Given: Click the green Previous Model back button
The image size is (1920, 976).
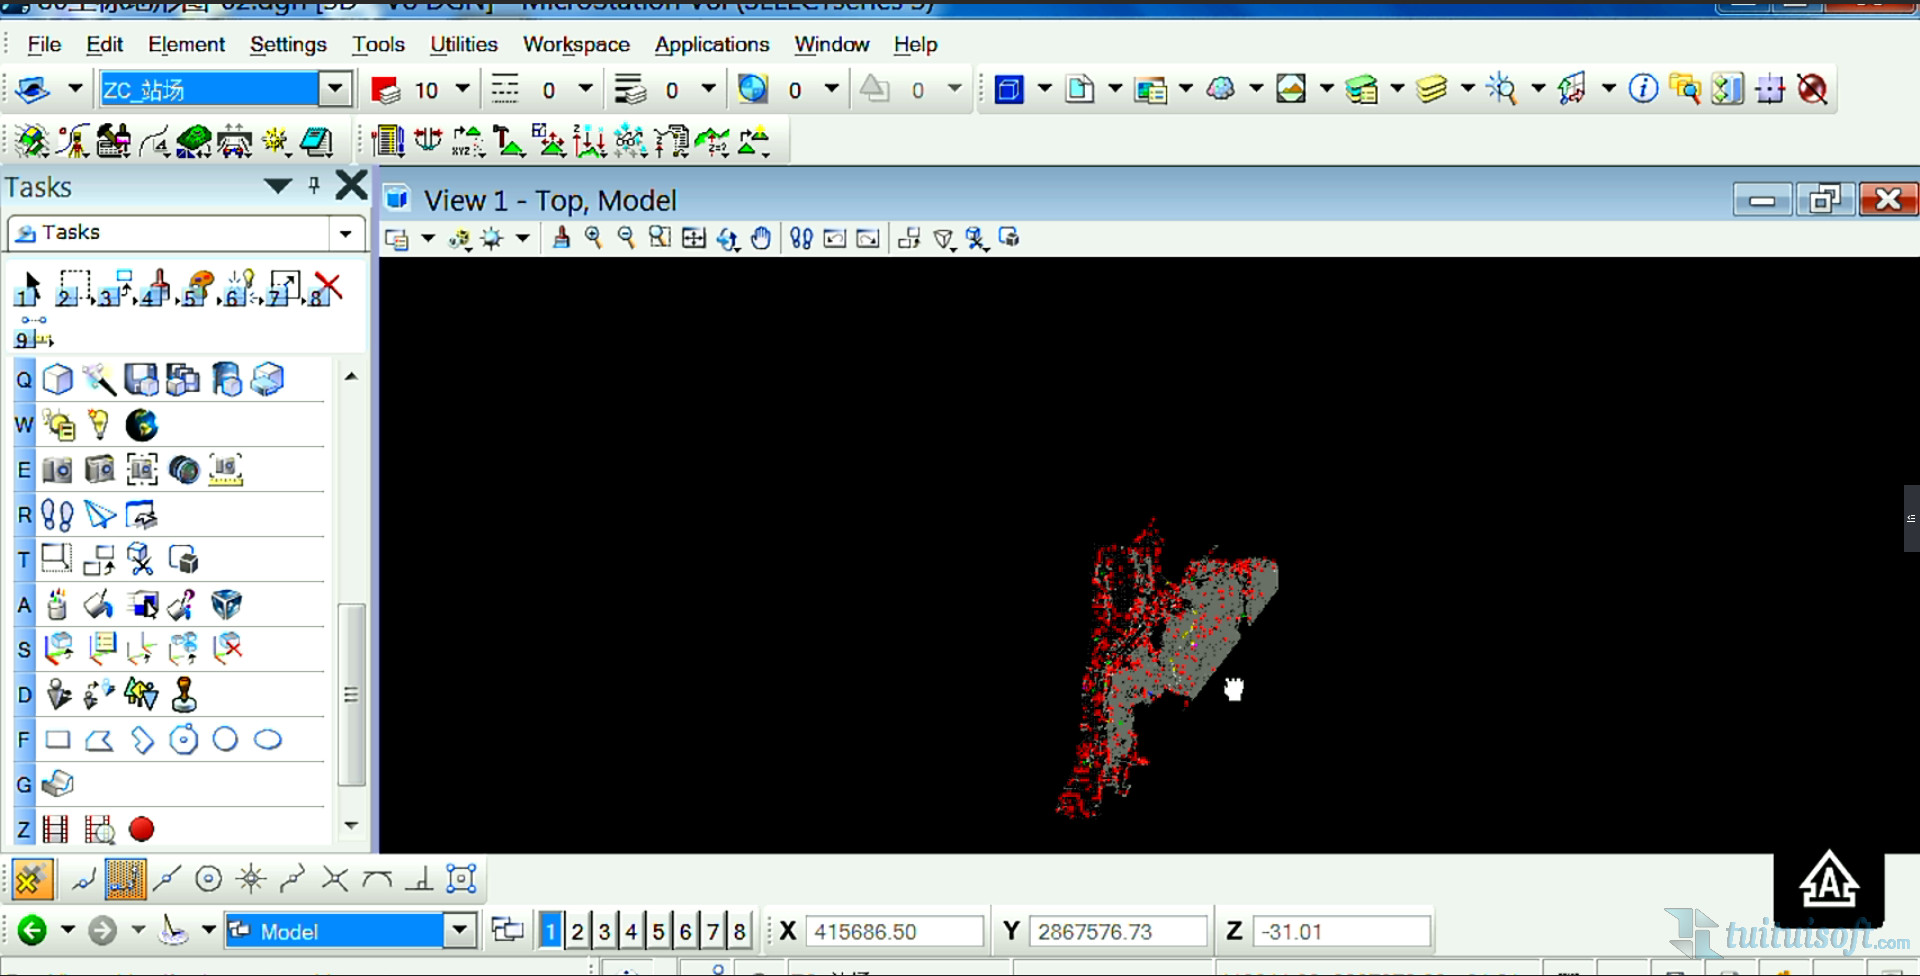Looking at the screenshot, I should pos(32,931).
